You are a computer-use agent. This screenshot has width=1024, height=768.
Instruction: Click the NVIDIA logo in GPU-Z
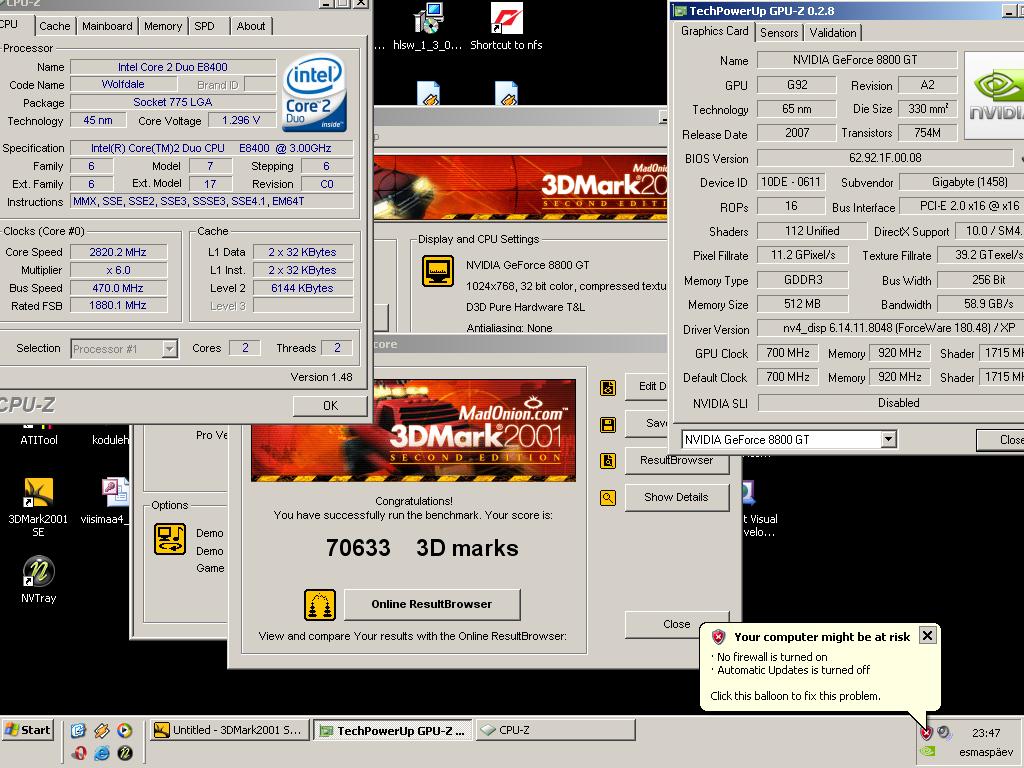coord(995,95)
